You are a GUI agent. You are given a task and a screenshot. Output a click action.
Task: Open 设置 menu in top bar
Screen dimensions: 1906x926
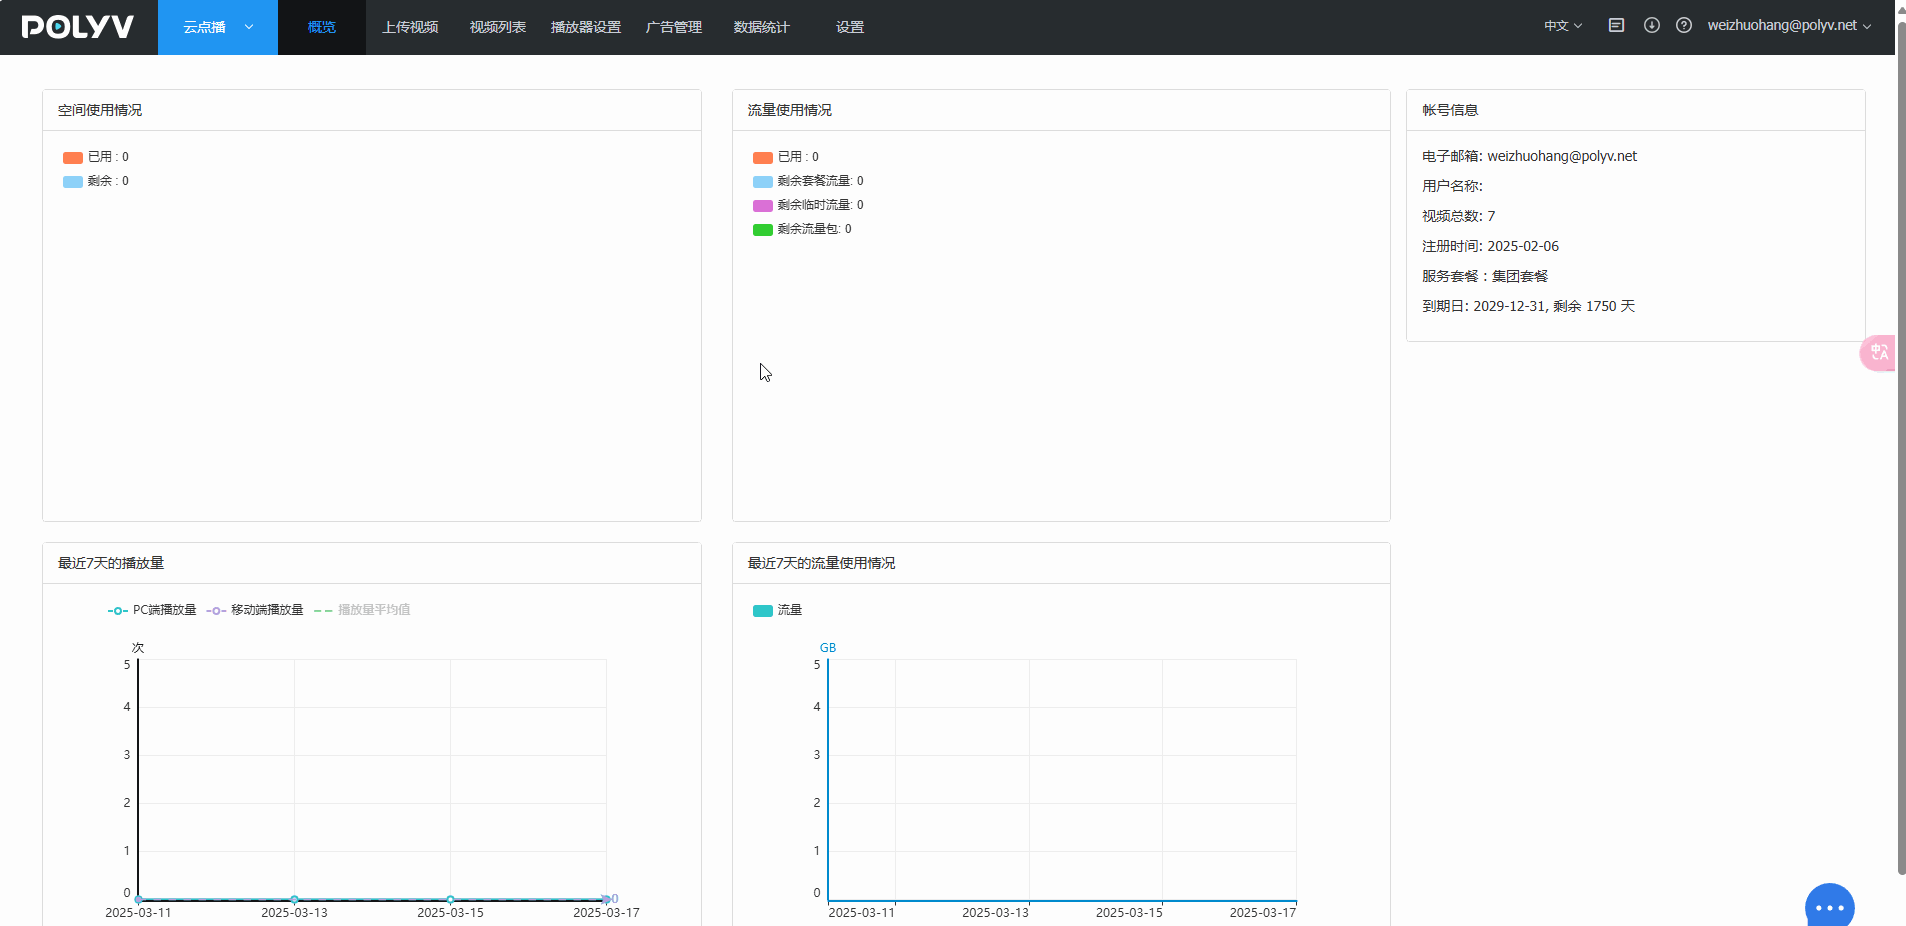click(850, 27)
